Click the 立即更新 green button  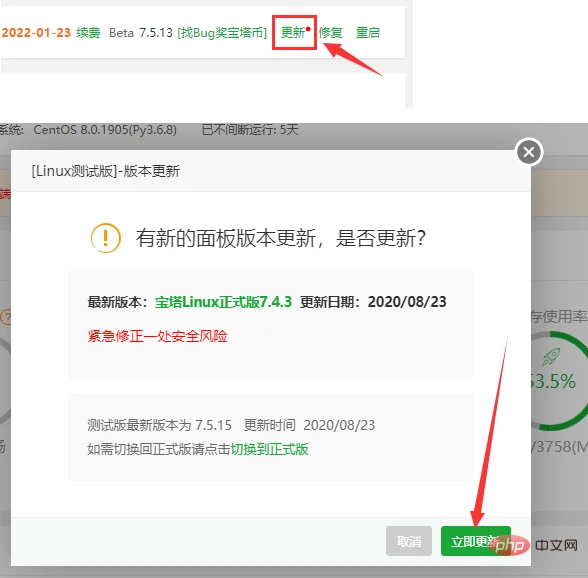(x=476, y=541)
